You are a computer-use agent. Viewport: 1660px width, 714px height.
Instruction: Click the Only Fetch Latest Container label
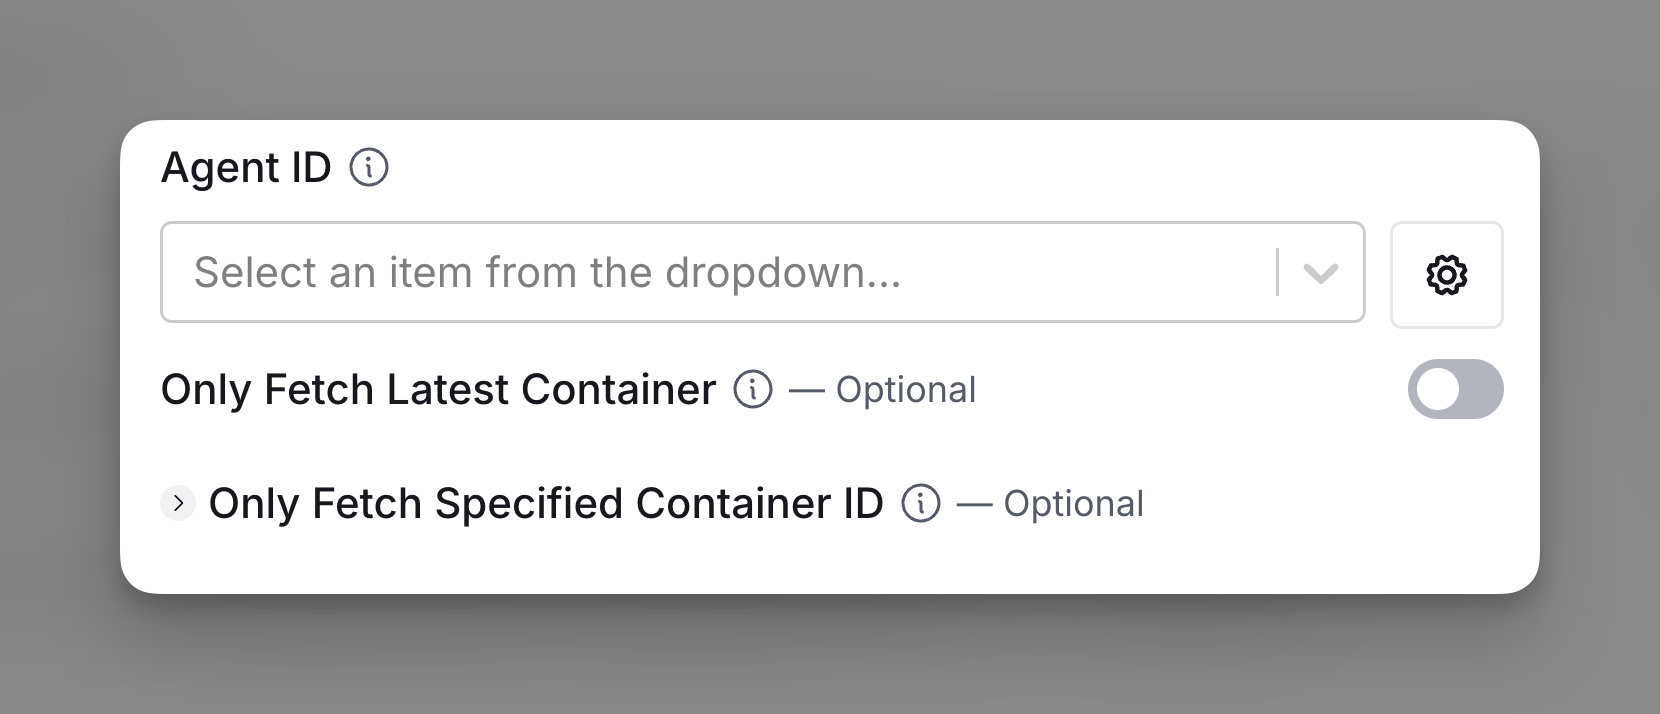(x=438, y=390)
